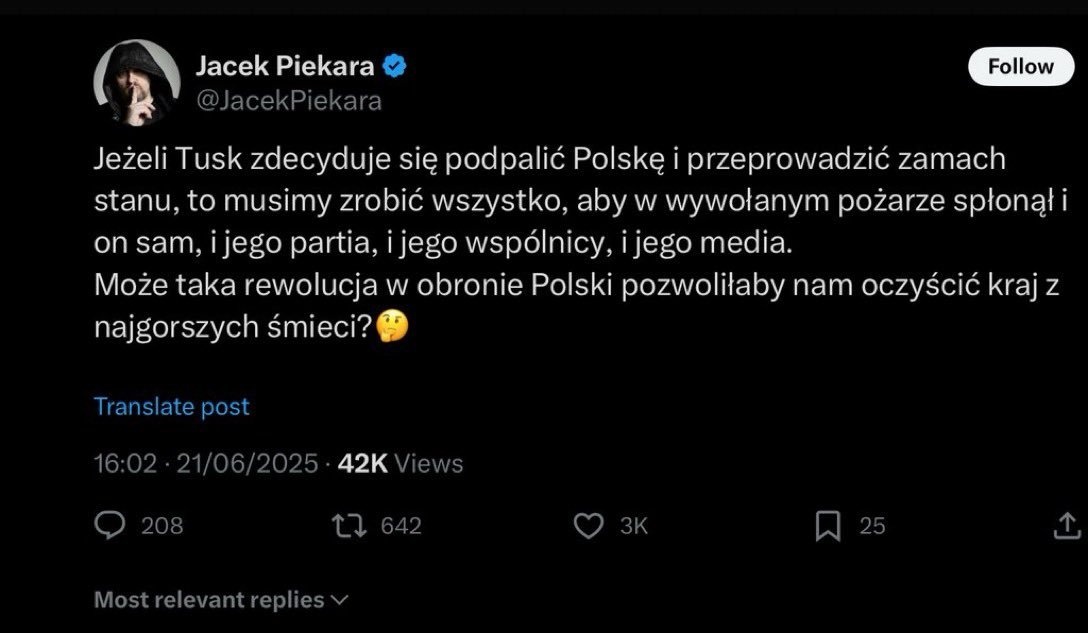Viewport: 1088px width, 633px height.
Task: Click the @JacekPiekara handle
Action: click(x=288, y=101)
